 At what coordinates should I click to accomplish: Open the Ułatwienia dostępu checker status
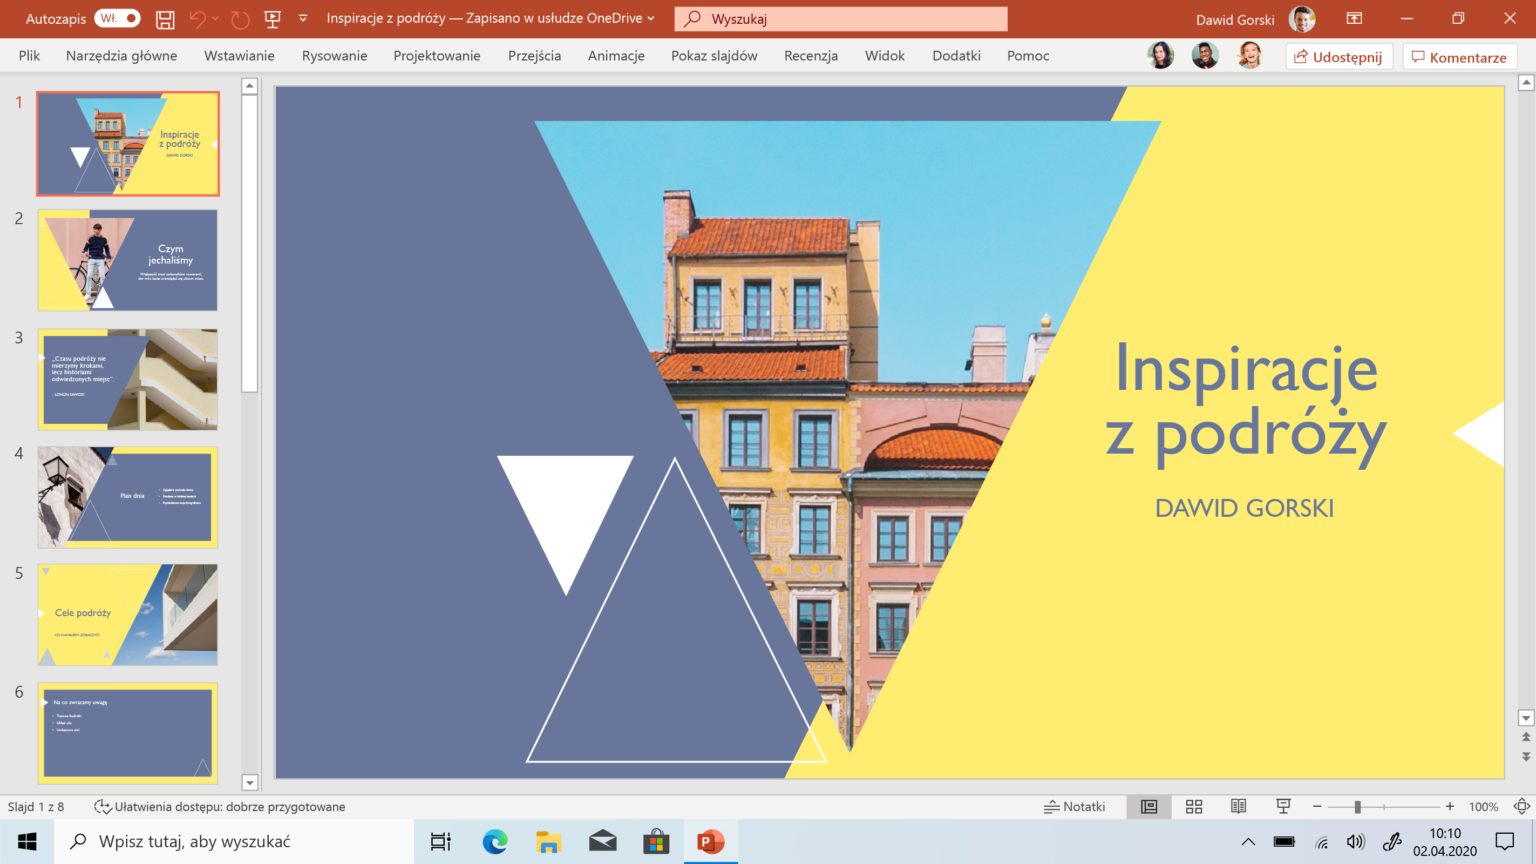[220, 806]
